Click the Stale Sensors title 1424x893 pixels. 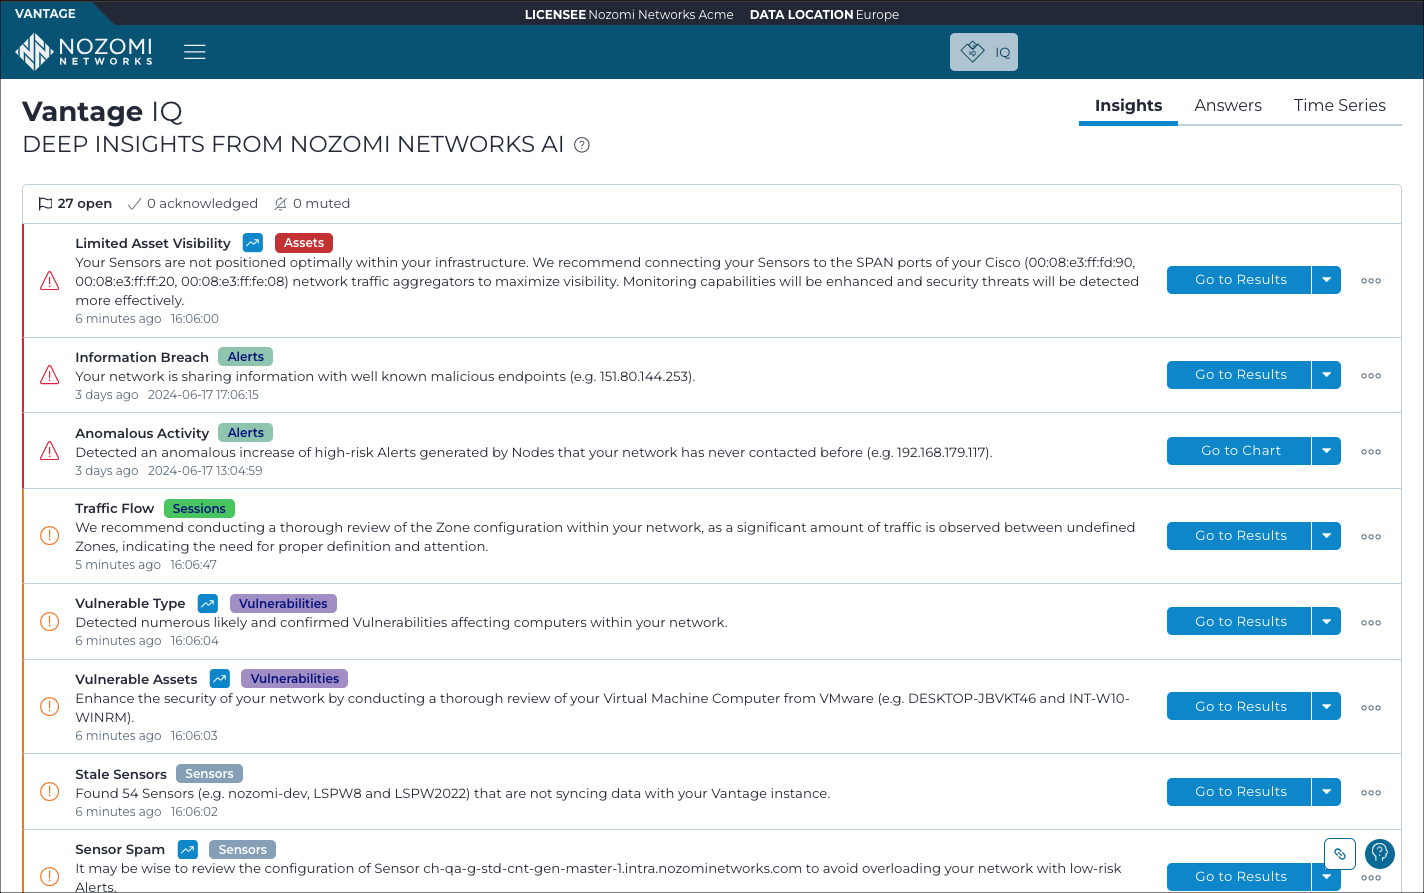[x=121, y=774]
